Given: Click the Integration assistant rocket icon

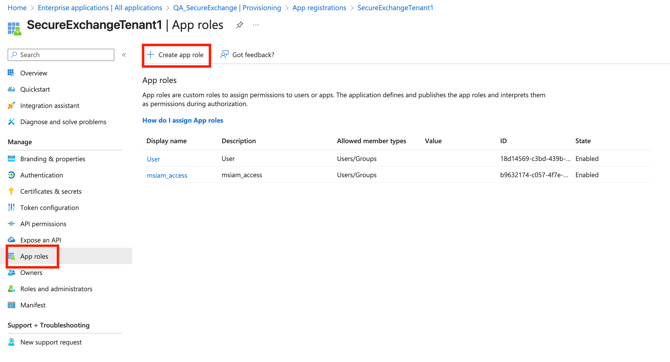Looking at the screenshot, I should (x=11, y=106).
